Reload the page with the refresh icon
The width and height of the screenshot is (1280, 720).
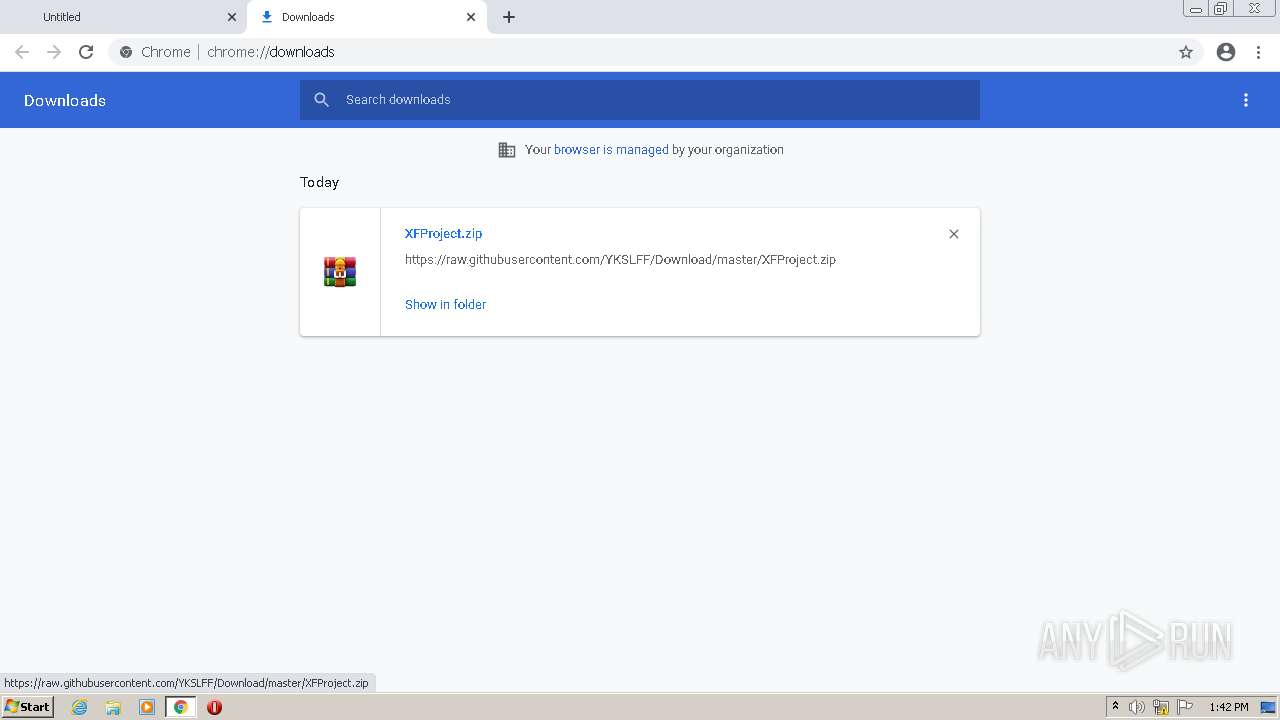tap(86, 52)
